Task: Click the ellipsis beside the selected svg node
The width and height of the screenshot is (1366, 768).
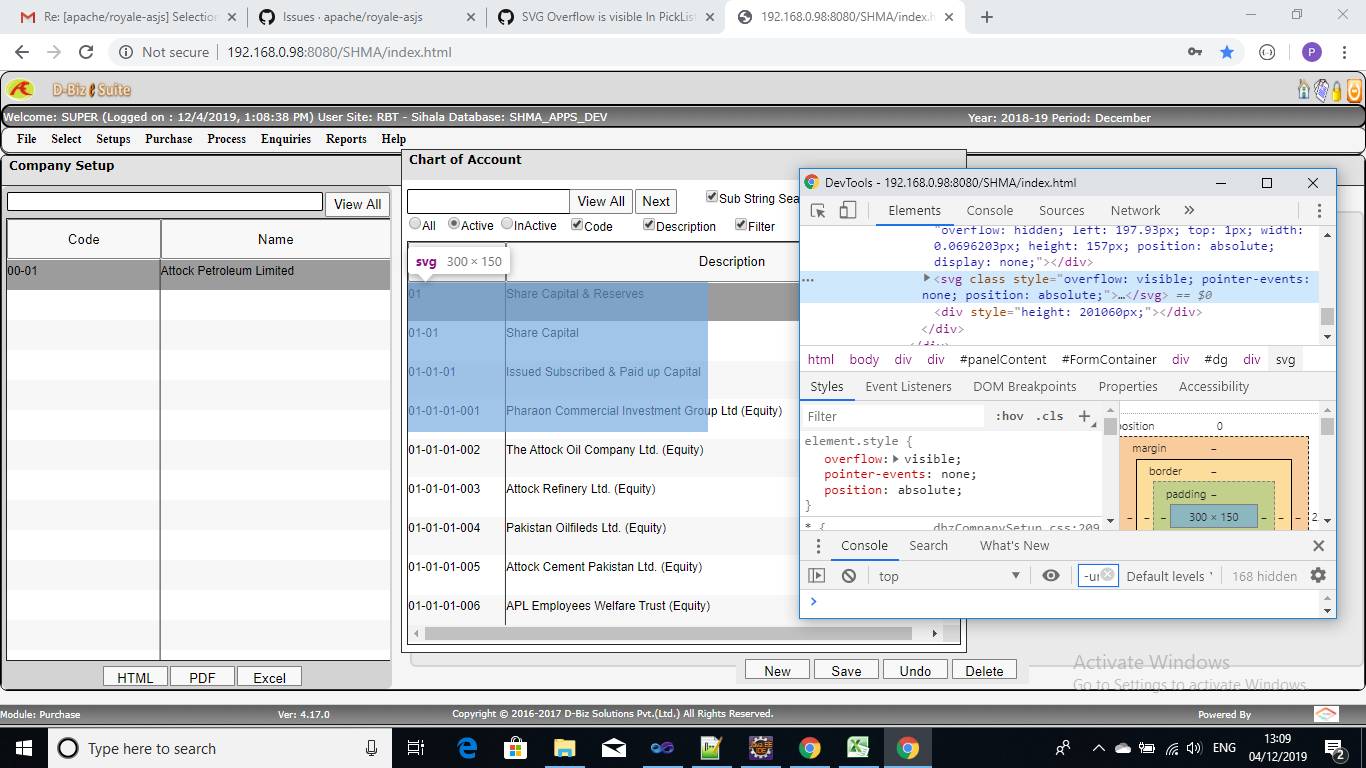Action: (x=808, y=280)
